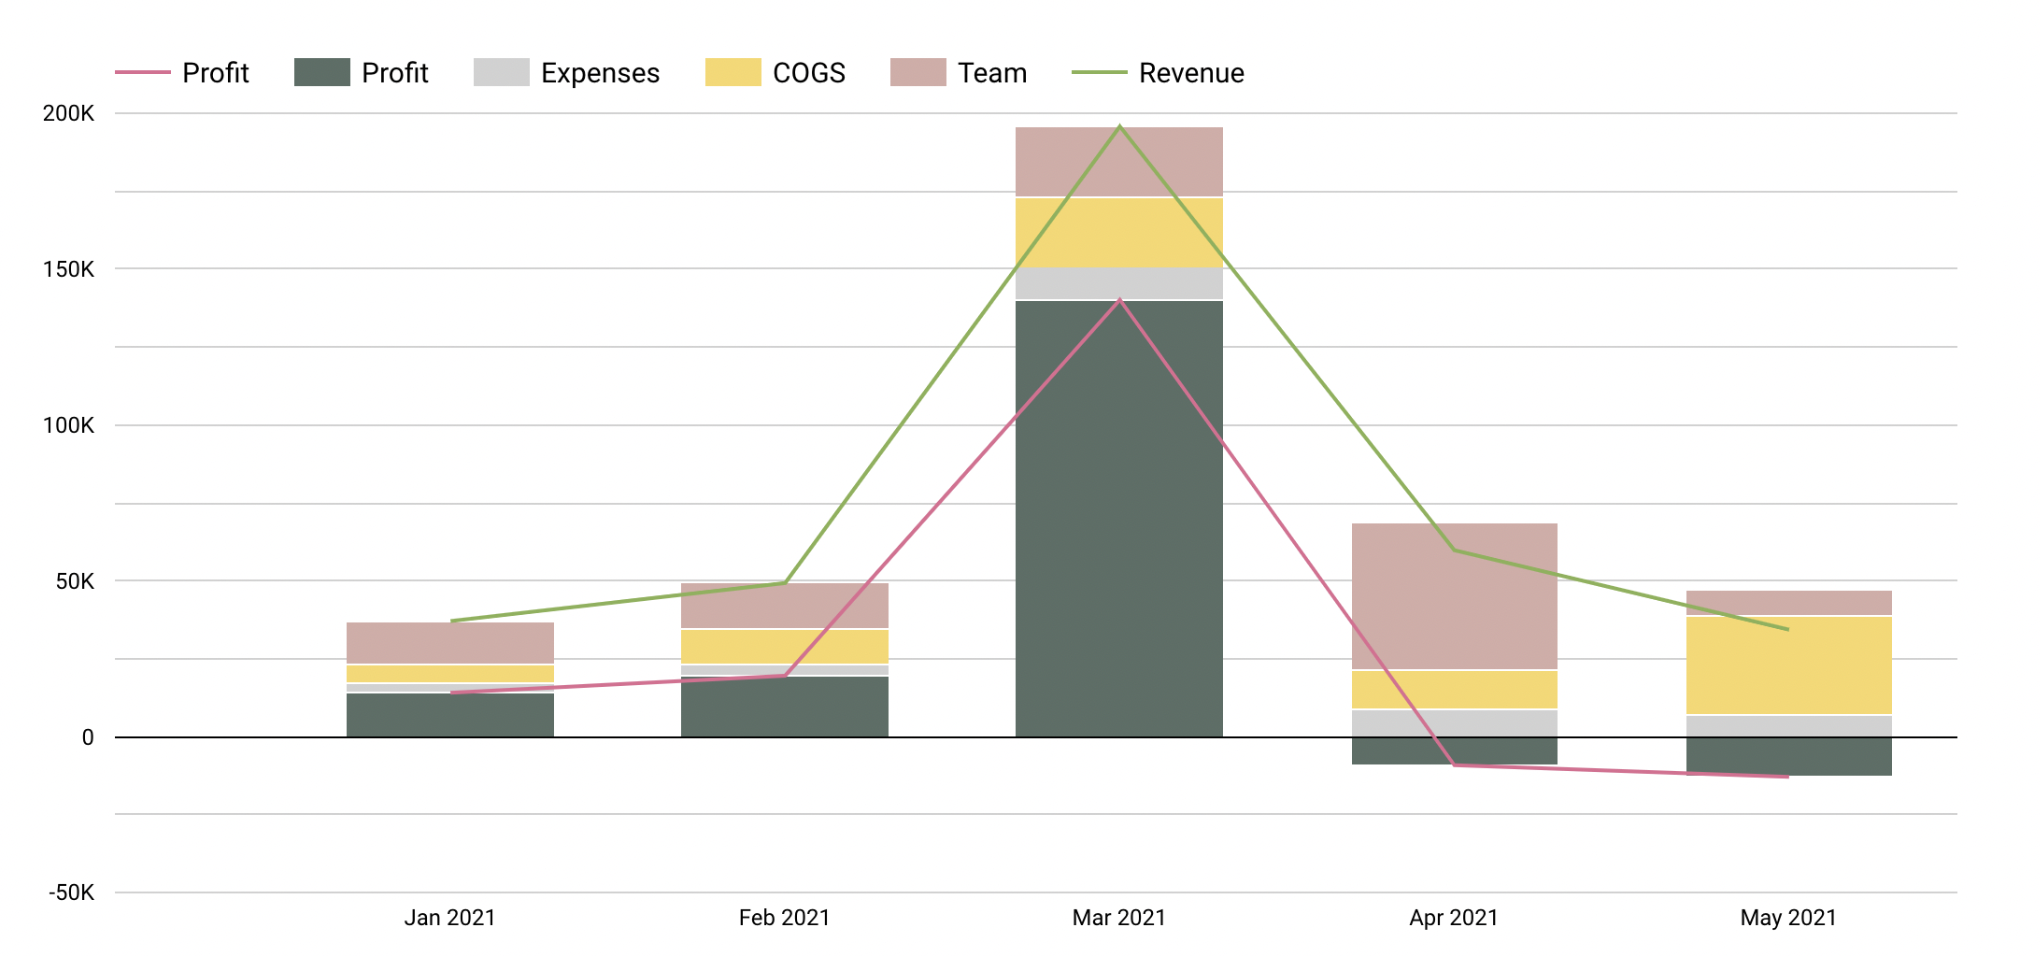Select the February 2021 Profit bar segment
Viewport: 2040px width, 956px height.
[785, 707]
